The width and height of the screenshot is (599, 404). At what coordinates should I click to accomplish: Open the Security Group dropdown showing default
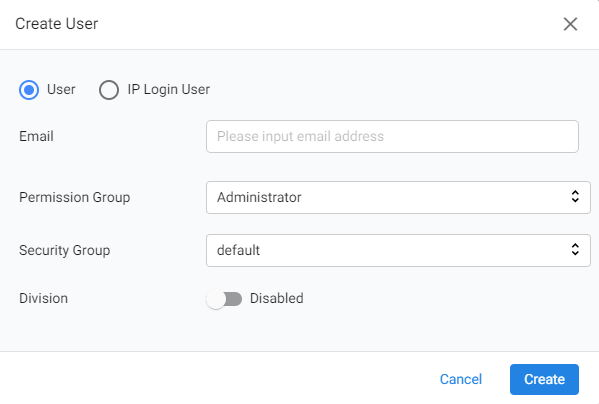pos(398,250)
